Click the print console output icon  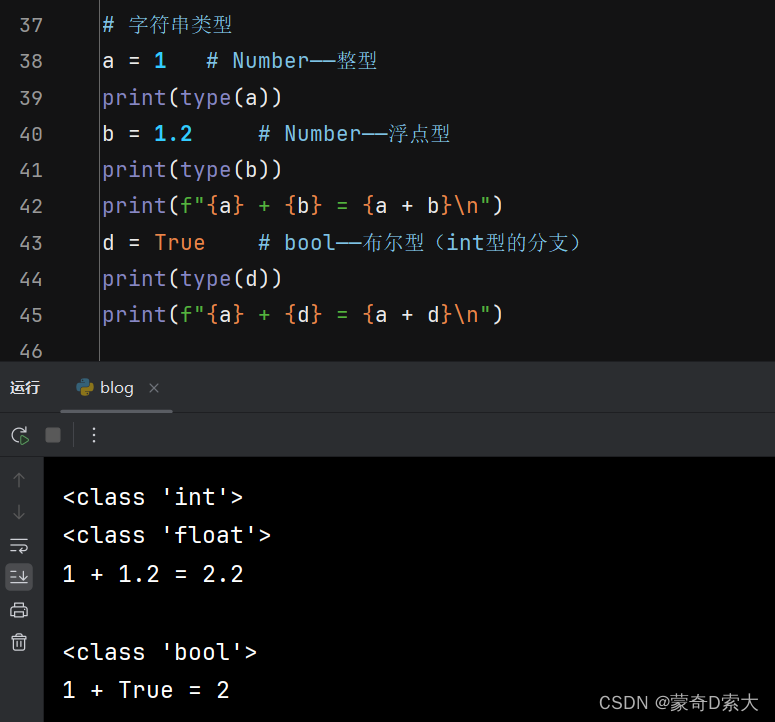[19, 610]
